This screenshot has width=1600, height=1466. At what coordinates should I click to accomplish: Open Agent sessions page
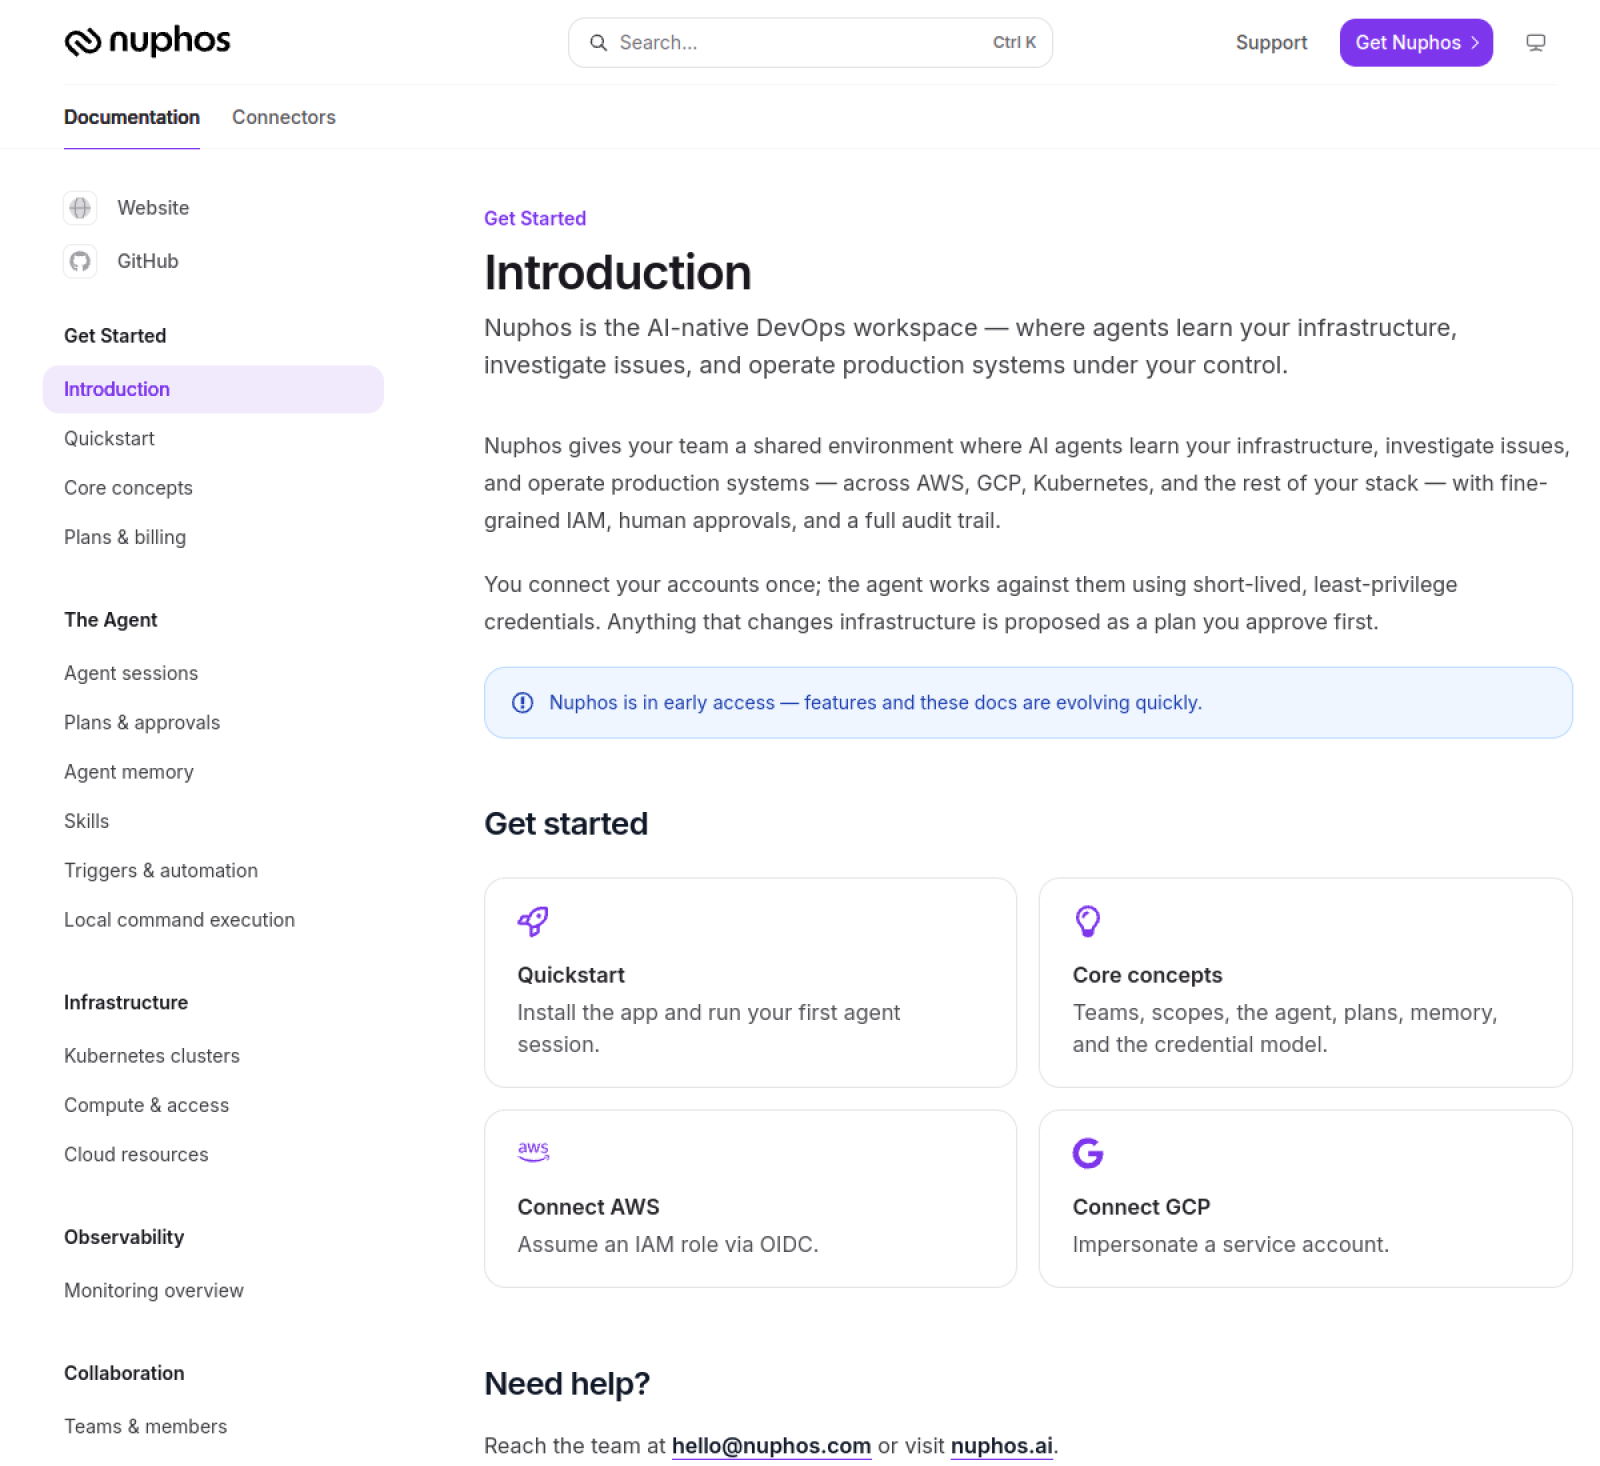[x=131, y=673]
